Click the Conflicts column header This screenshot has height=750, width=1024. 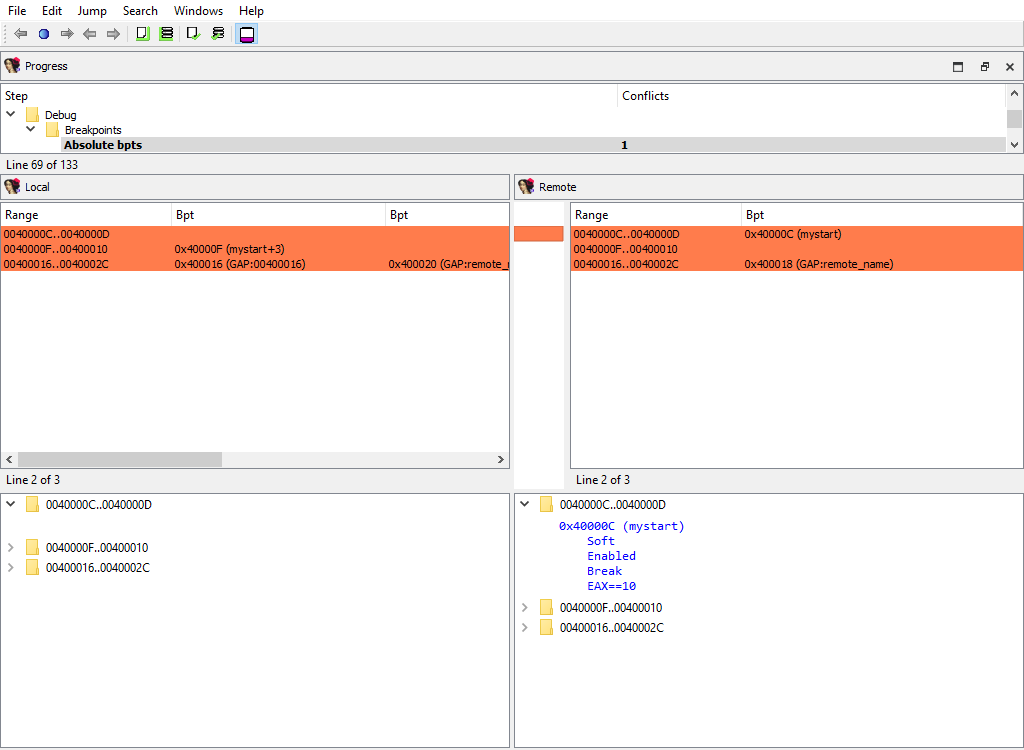pyautogui.click(x=645, y=96)
